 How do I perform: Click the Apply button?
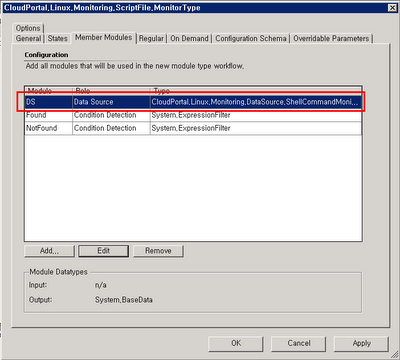(x=361, y=343)
